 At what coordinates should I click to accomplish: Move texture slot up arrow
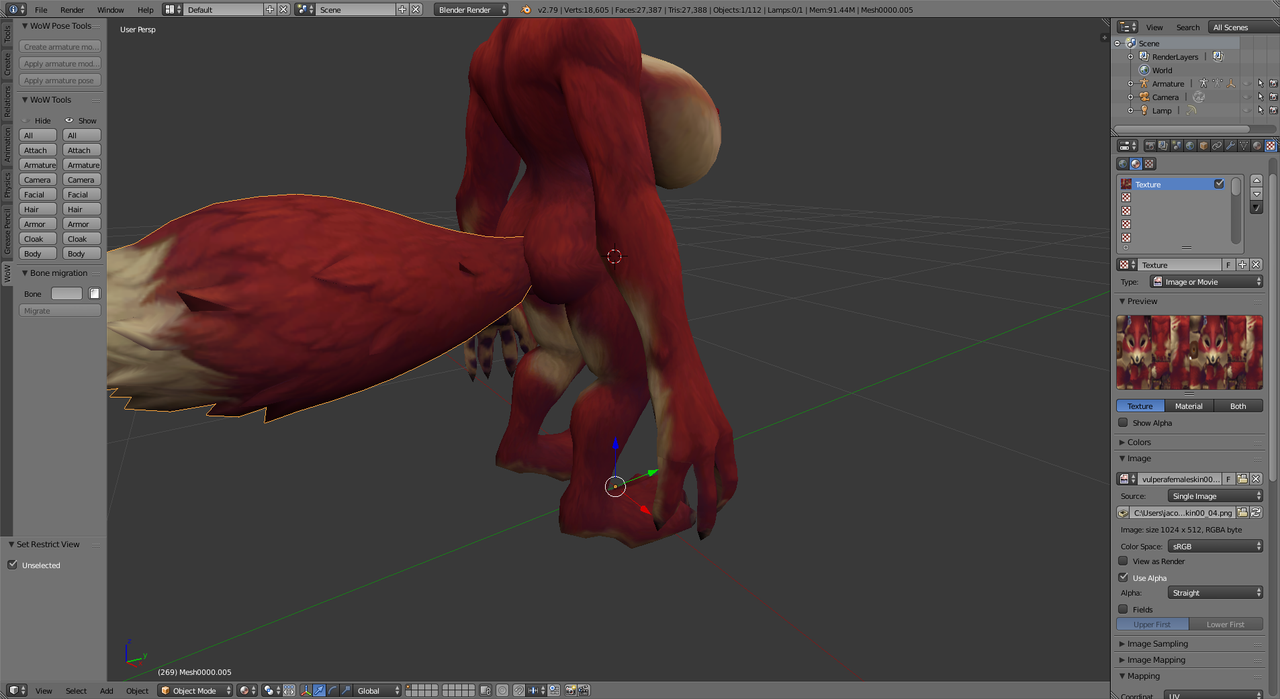(1256, 181)
